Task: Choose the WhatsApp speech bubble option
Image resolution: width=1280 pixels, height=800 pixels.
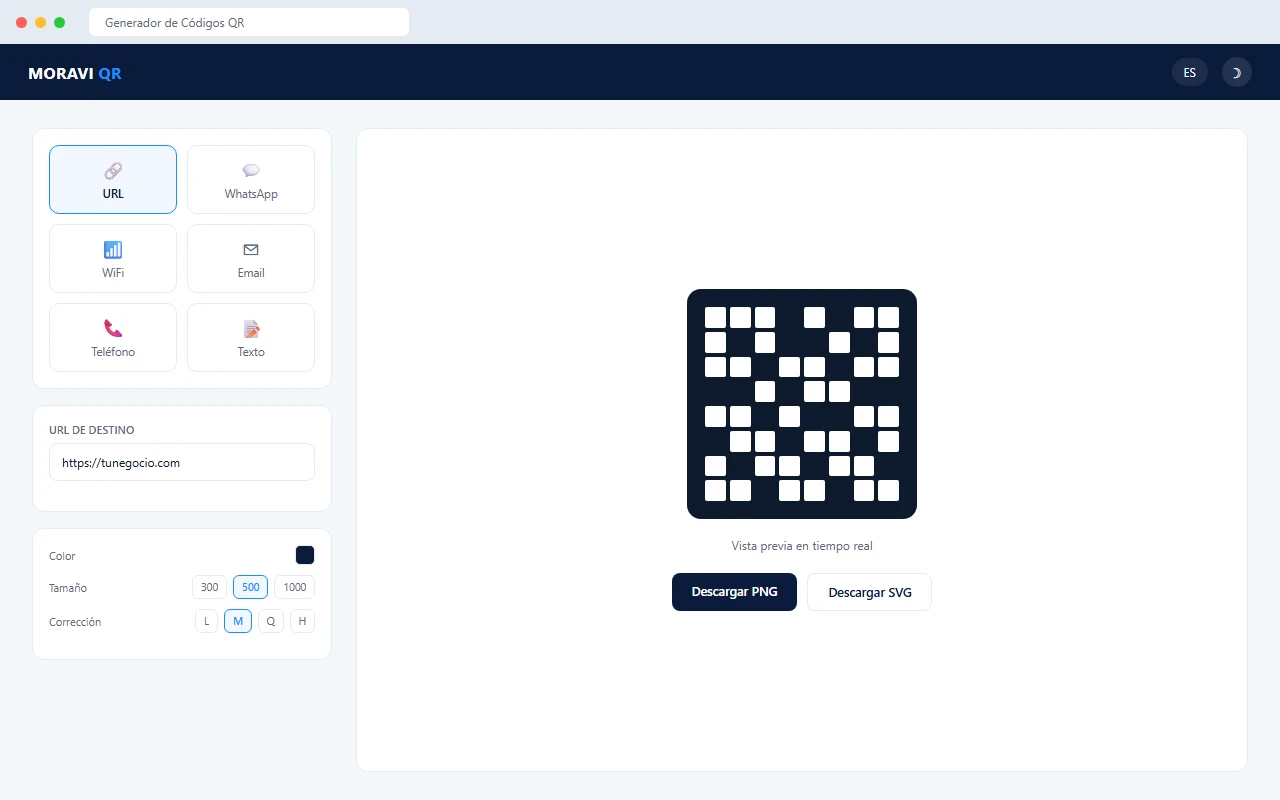Action: (x=251, y=180)
